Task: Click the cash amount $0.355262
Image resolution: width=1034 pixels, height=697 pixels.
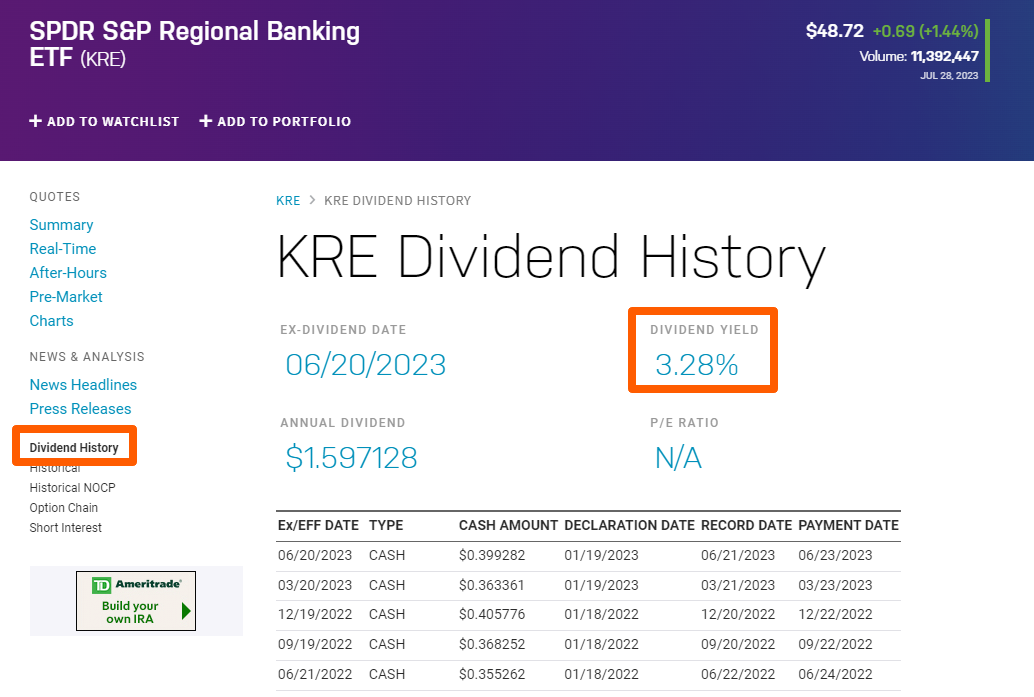Action: click(x=492, y=675)
